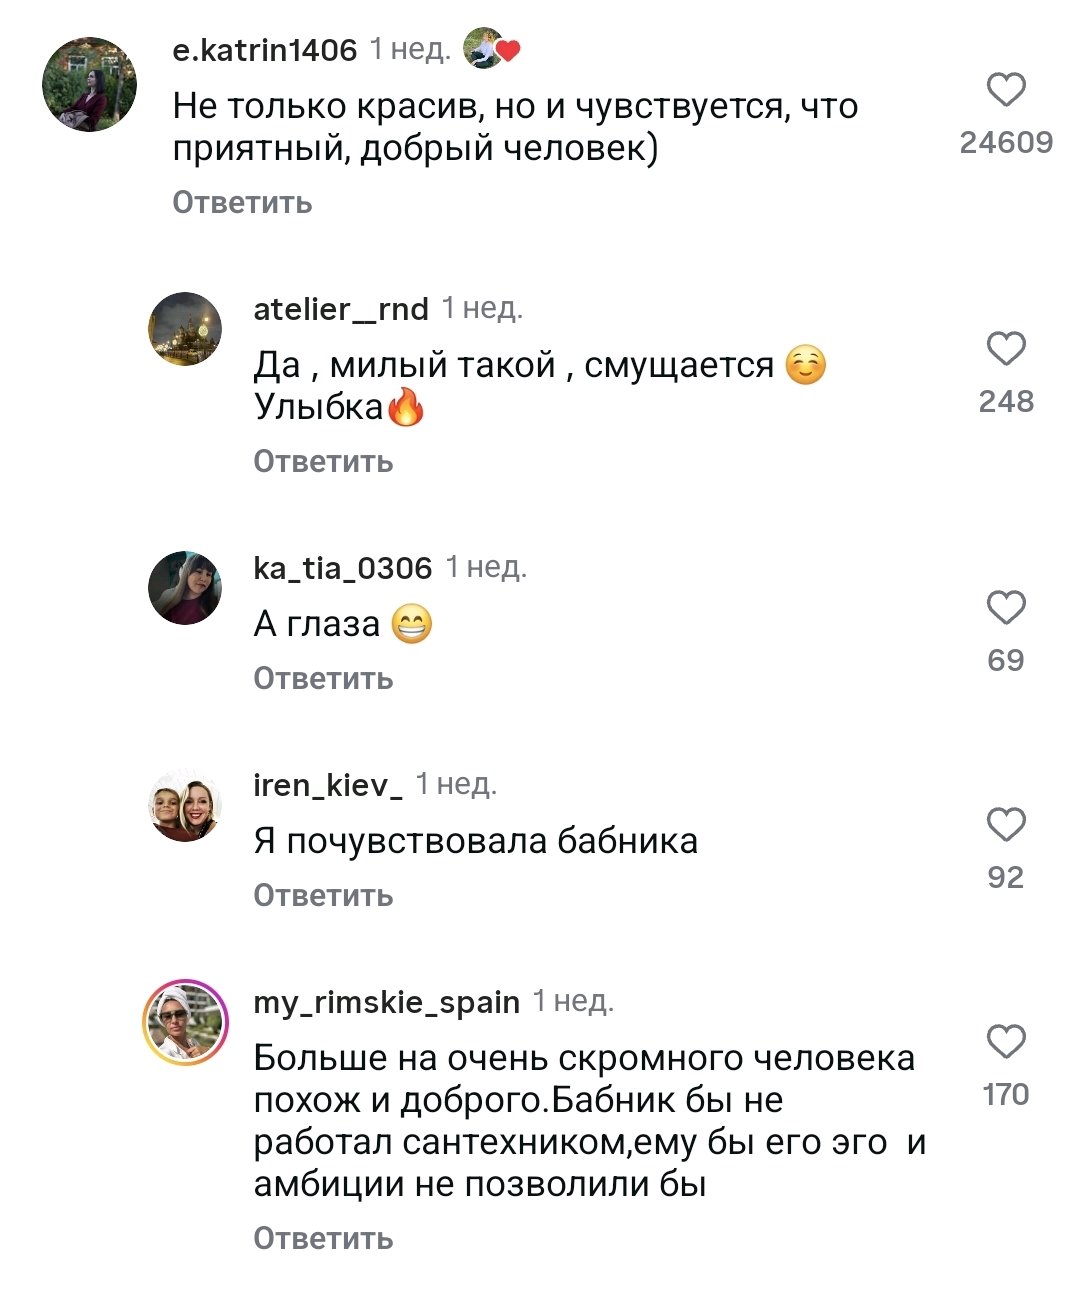Go to atelier__rnd's profile via username
Screen dimensions: 1079x1295
341,310
